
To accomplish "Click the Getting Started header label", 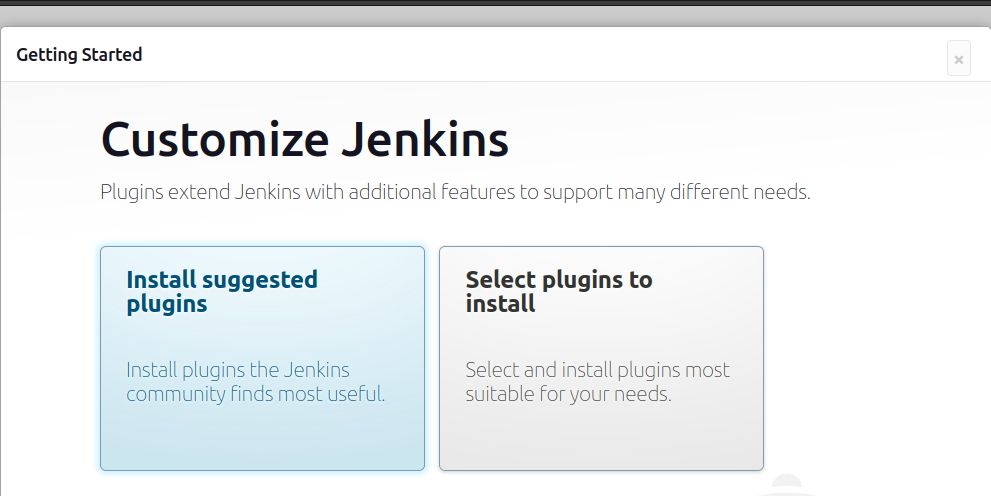I will 79,55.
